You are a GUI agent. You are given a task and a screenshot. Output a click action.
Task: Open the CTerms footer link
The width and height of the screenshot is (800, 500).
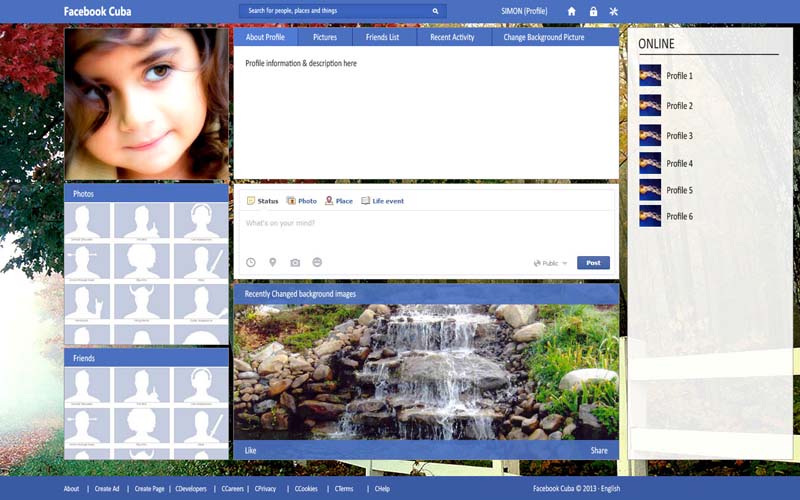click(344, 489)
